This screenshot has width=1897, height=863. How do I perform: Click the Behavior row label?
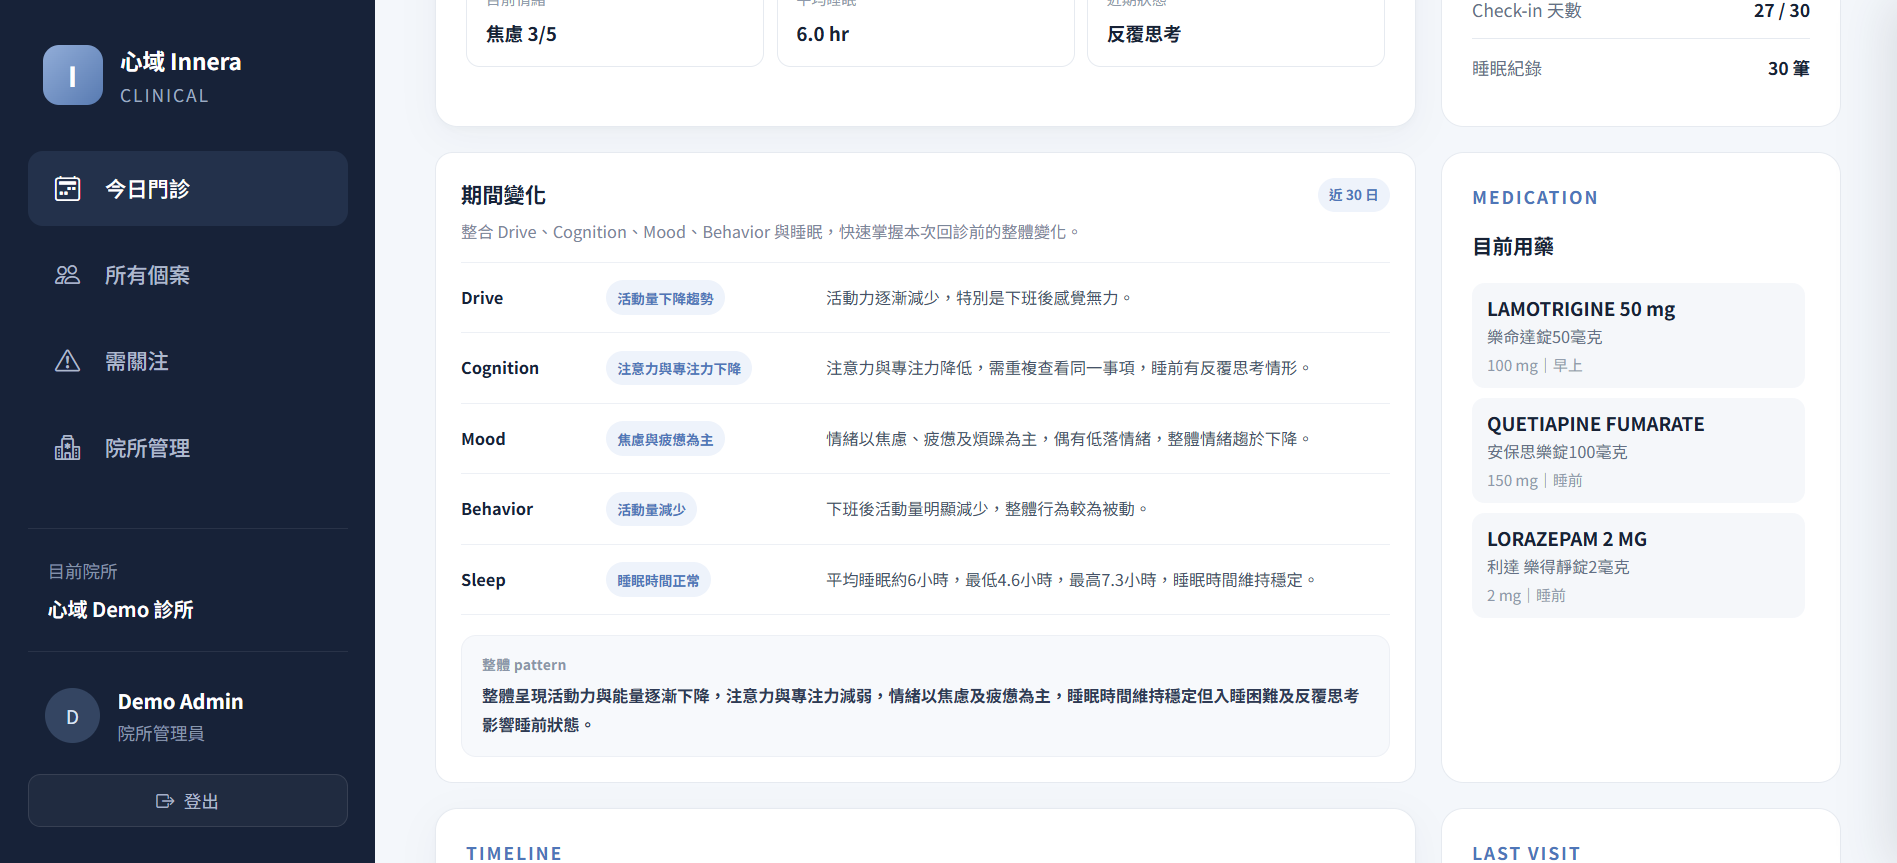(497, 509)
